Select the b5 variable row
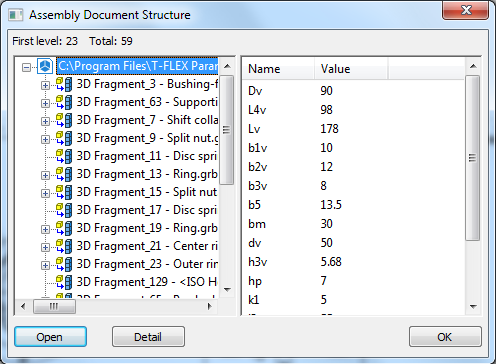Screen dimensions: 496x364 (353, 205)
